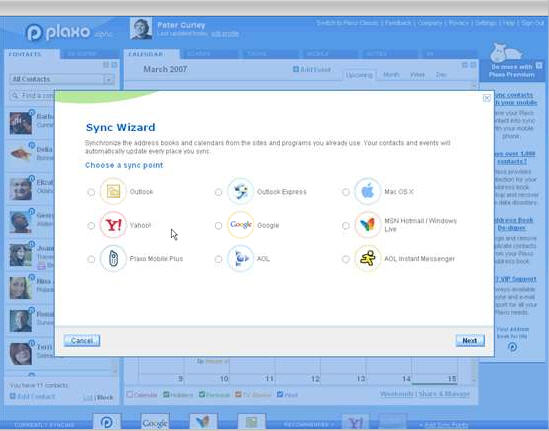Click the March 2007 calendar heading

(165, 69)
